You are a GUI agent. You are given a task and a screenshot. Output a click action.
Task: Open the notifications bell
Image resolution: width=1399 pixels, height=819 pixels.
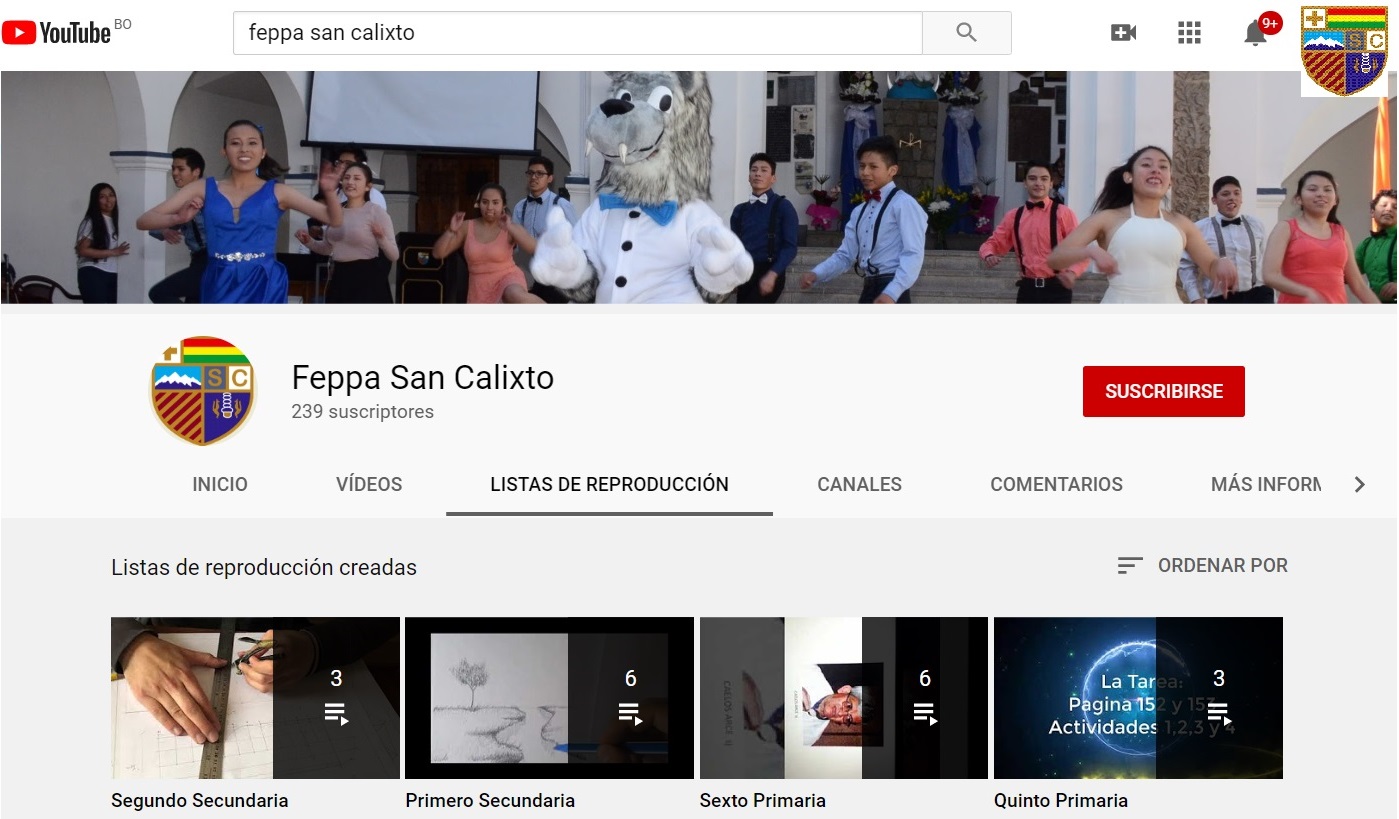pyautogui.click(x=1255, y=33)
